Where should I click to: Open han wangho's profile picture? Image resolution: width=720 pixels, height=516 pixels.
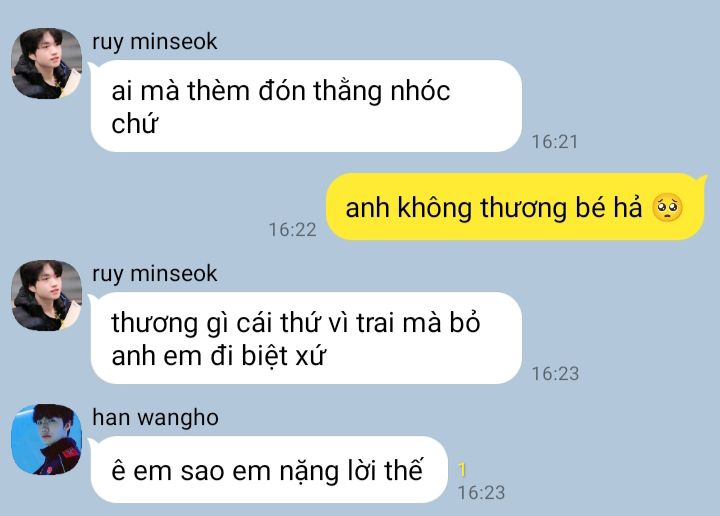point(46,439)
